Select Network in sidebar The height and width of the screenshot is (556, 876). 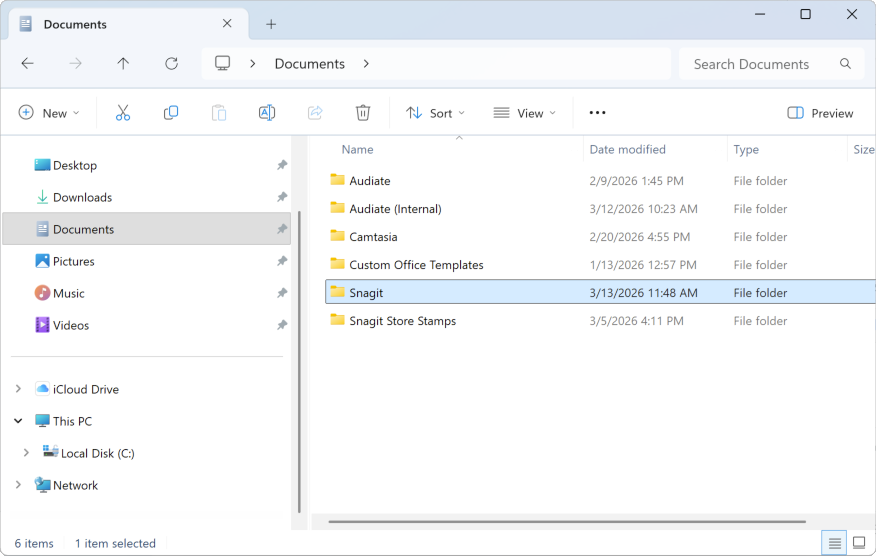(75, 485)
